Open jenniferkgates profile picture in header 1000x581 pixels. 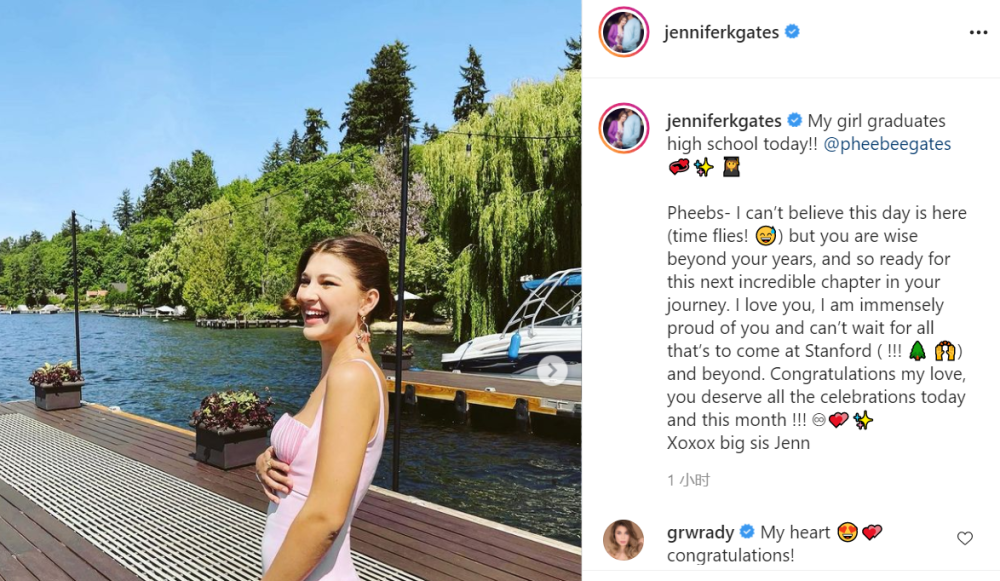[624, 32]
